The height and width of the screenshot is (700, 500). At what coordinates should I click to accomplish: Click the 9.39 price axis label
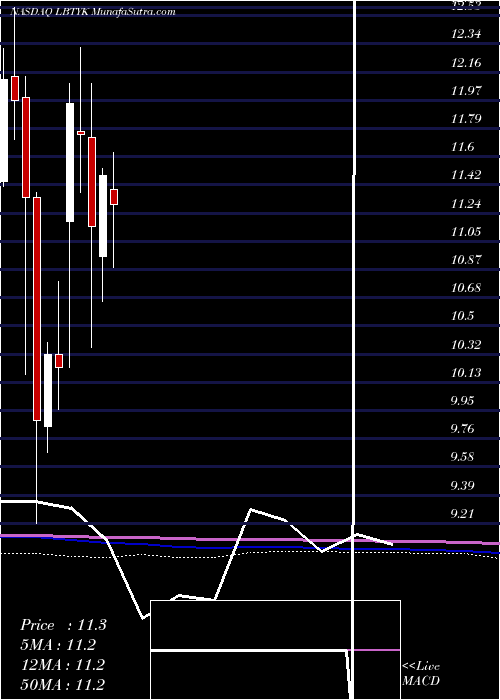pyautogui.click(x=462, y=486)
